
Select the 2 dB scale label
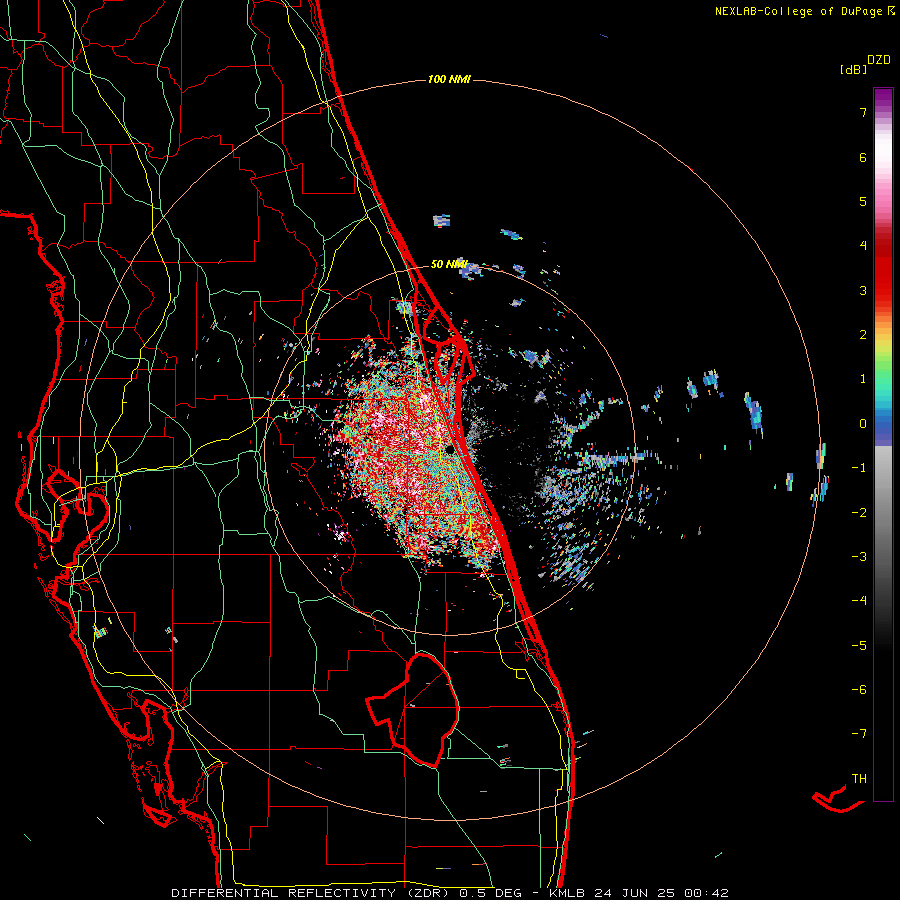[x=863, y=335]
